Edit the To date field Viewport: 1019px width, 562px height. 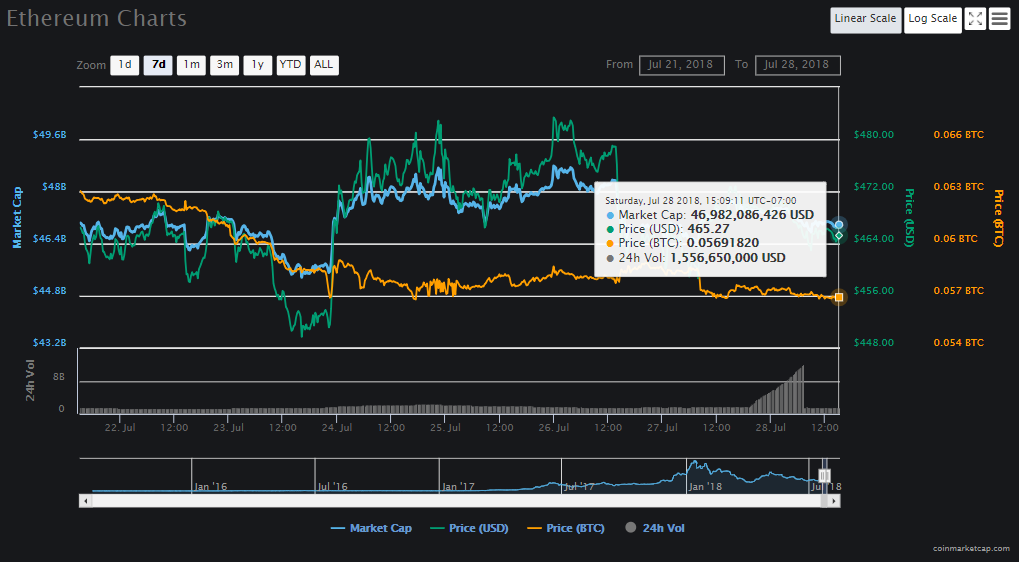click(797, 65)
